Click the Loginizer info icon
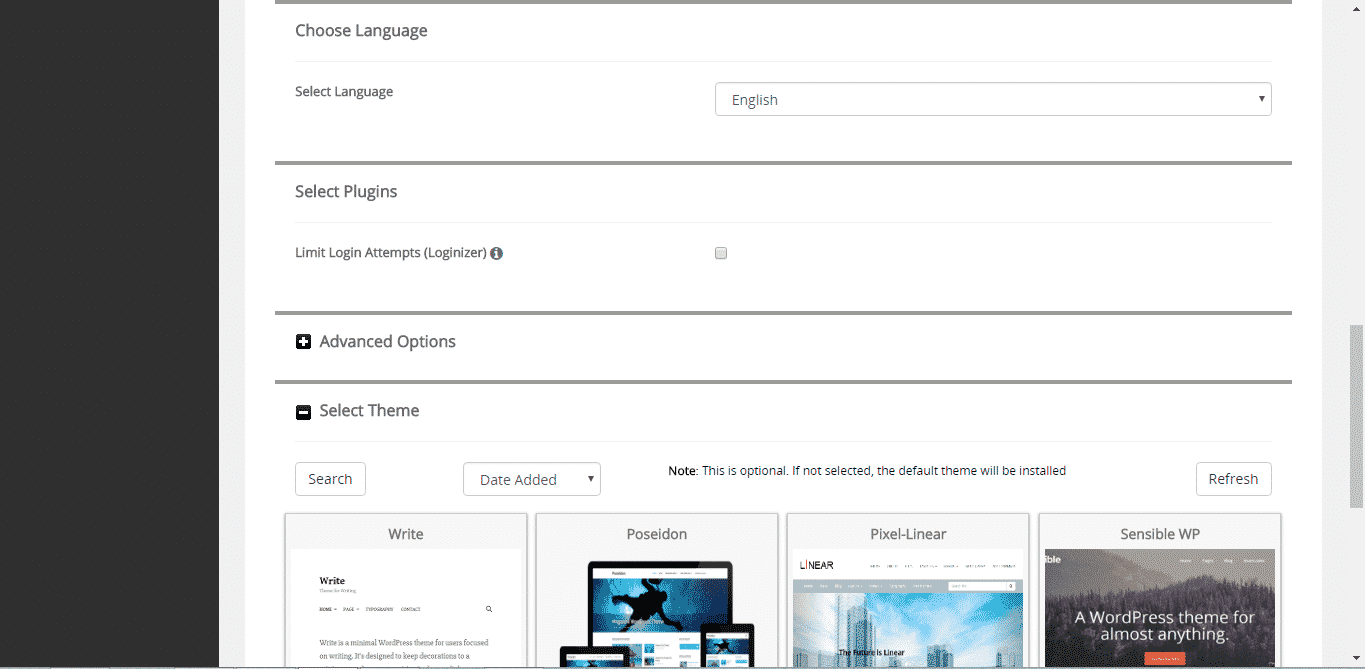This screenshot has height=669, width=1367. click(497, 254)
